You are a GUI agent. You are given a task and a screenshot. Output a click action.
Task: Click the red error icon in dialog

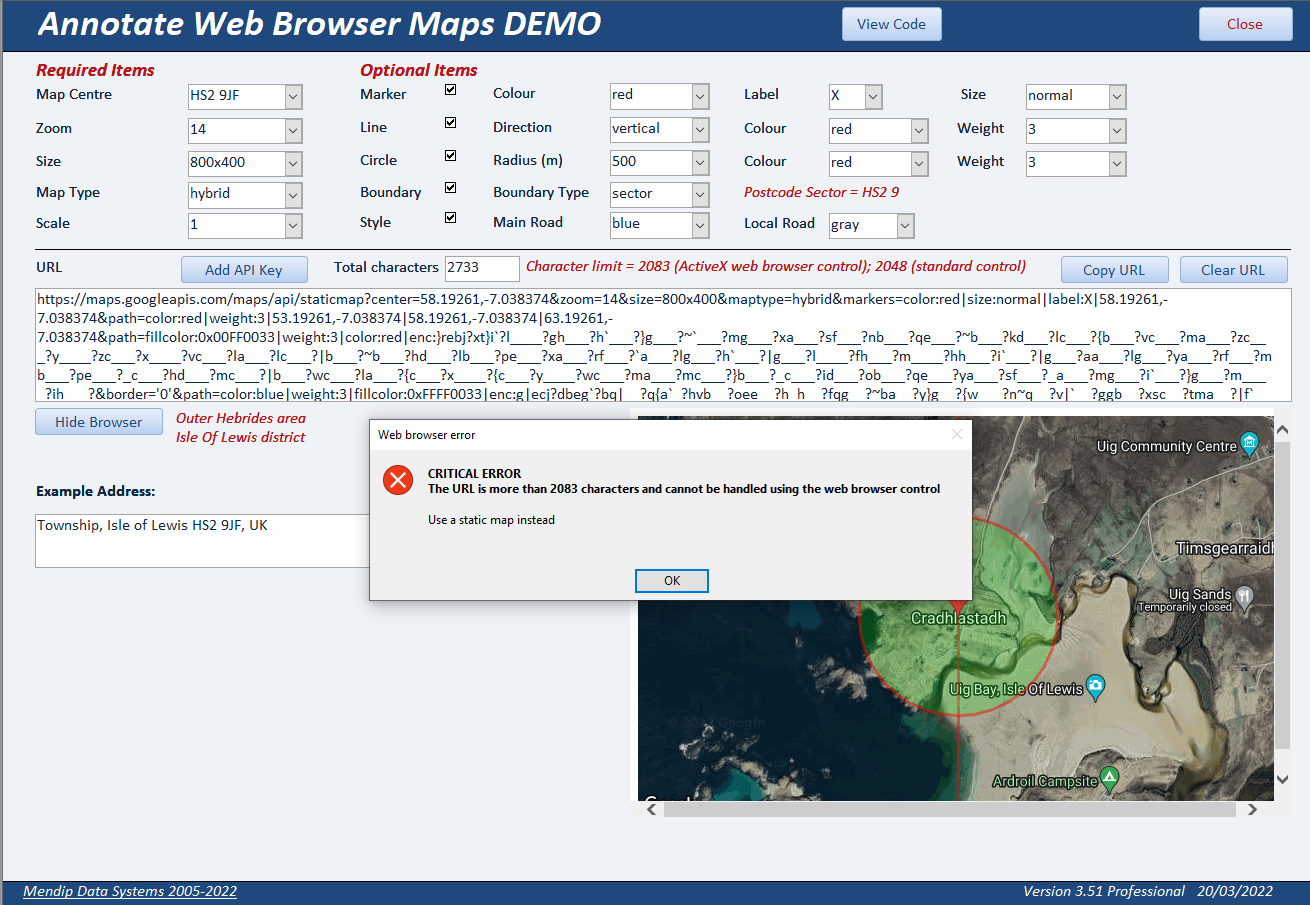398,481
